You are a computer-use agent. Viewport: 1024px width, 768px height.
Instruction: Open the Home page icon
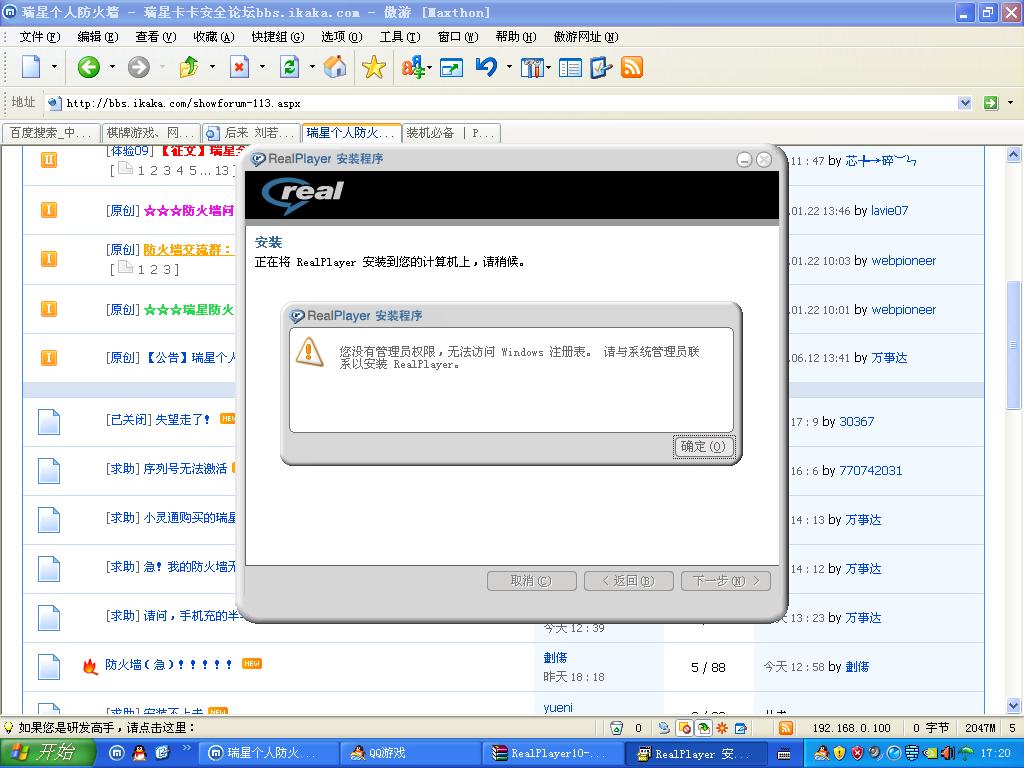tap(335, 67)
